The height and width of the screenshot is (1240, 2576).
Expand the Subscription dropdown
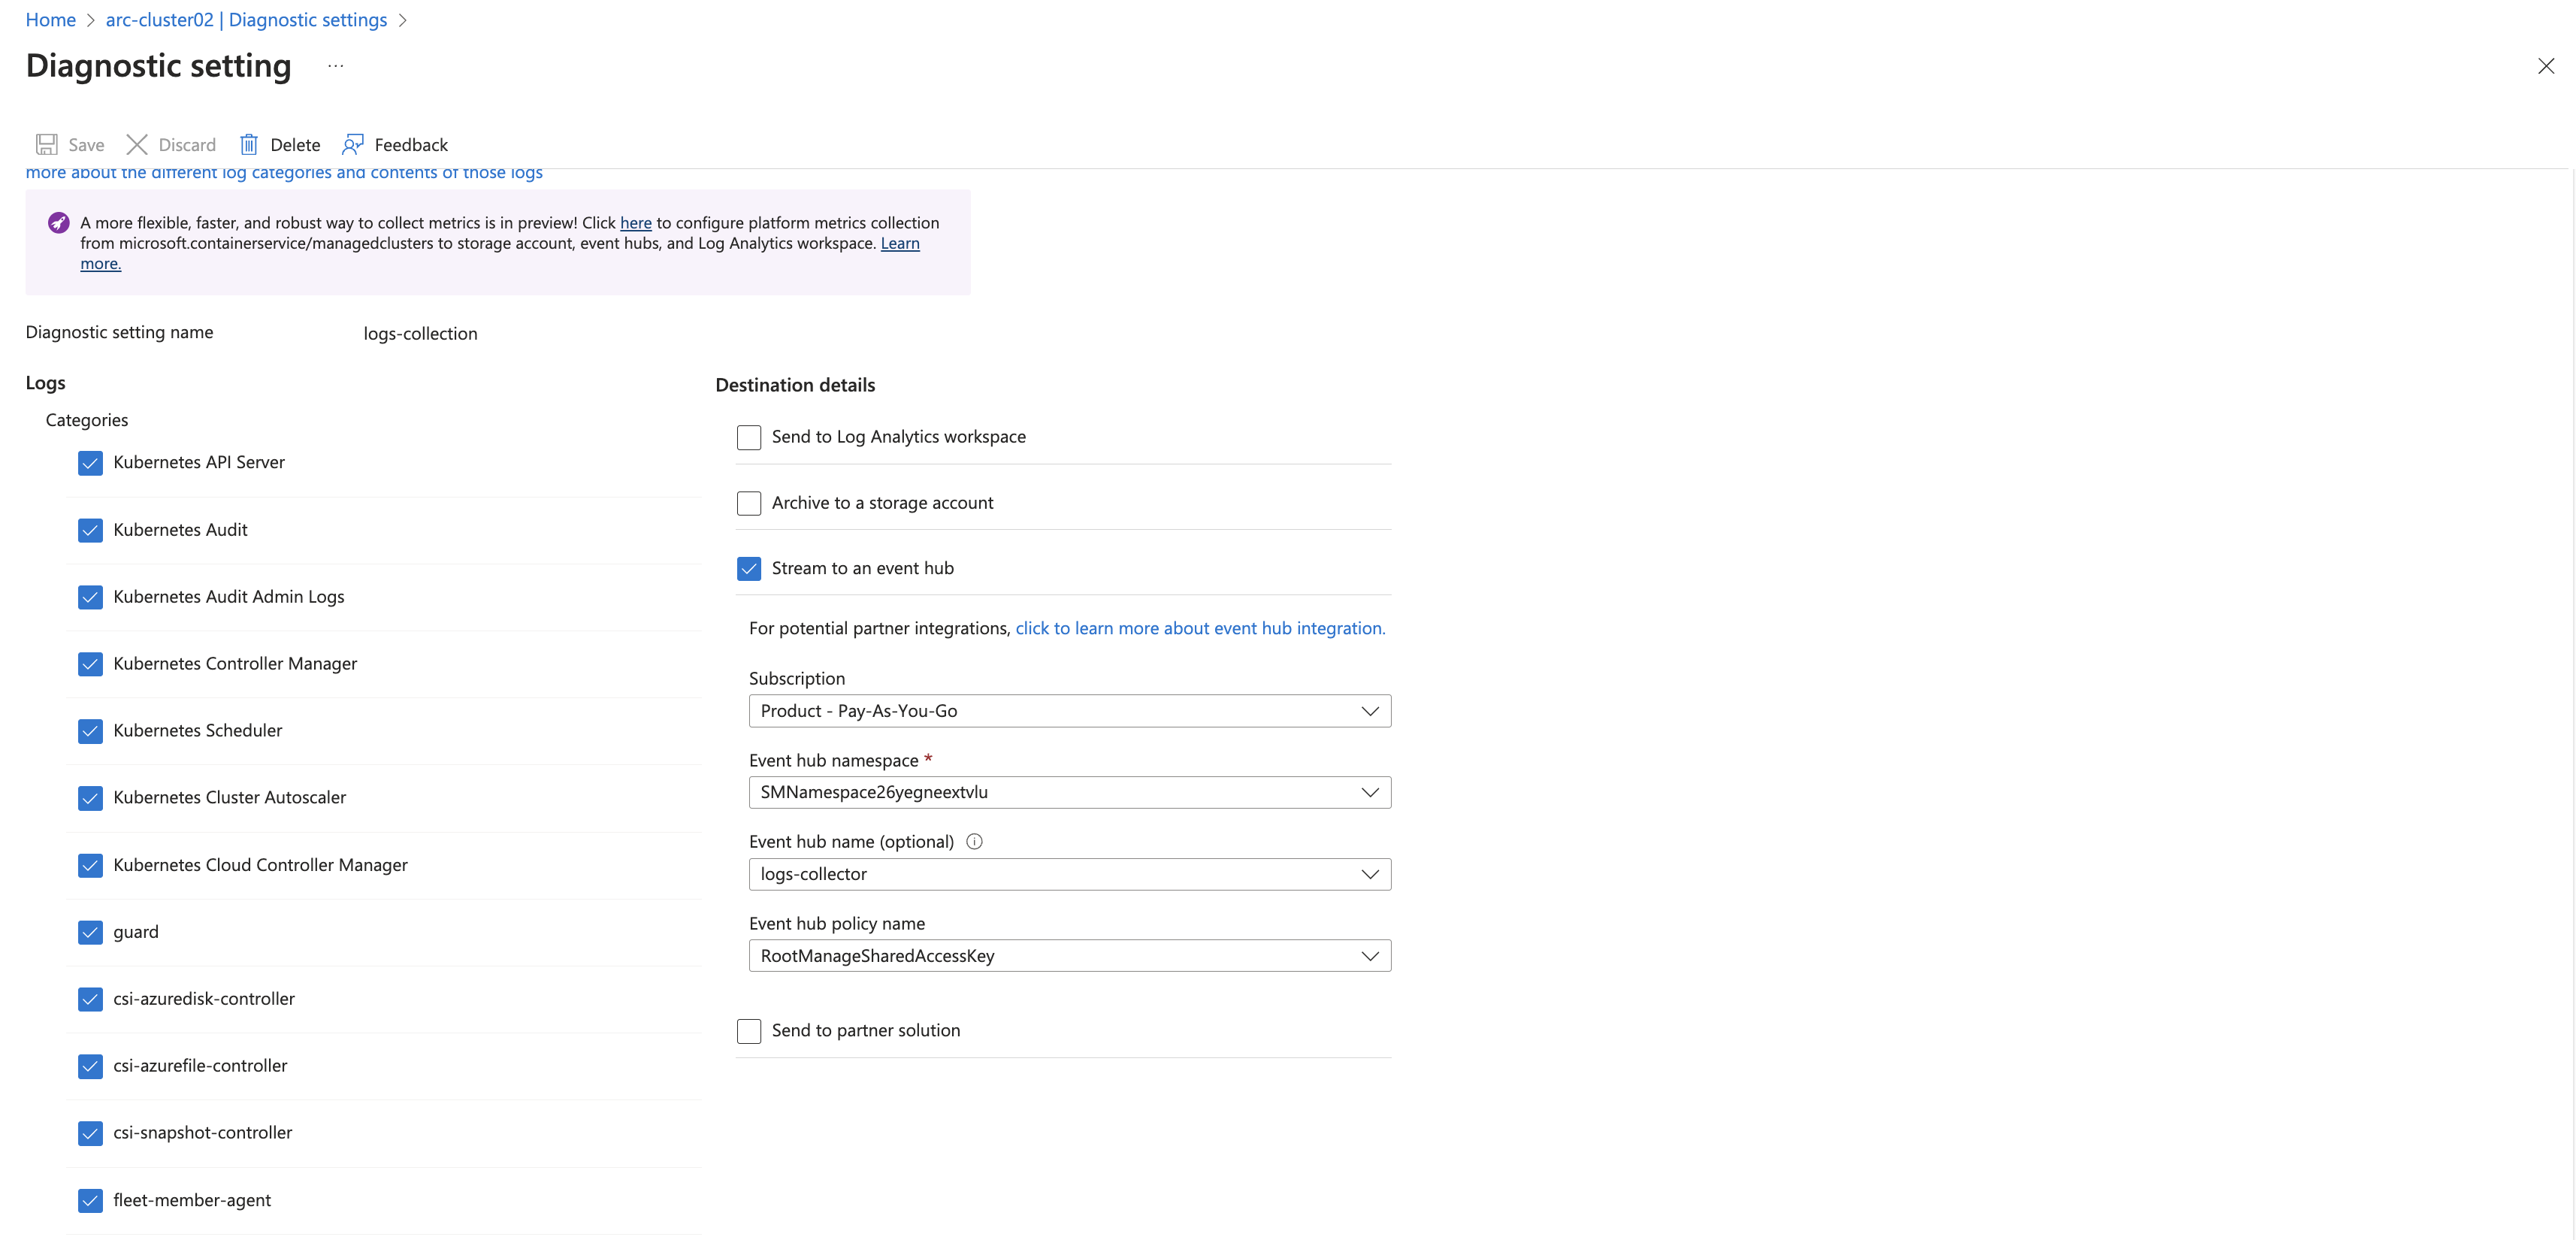(1069, 711)
